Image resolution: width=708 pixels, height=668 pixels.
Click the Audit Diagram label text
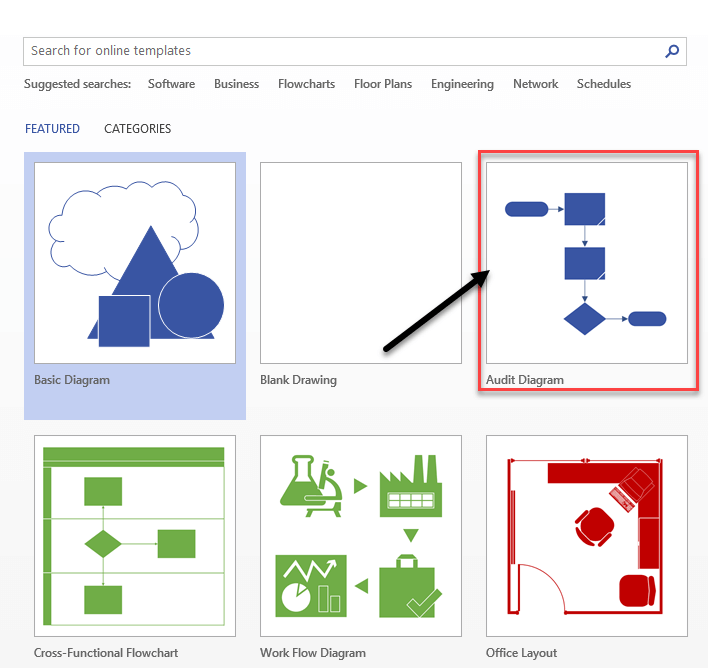(525, 380)
